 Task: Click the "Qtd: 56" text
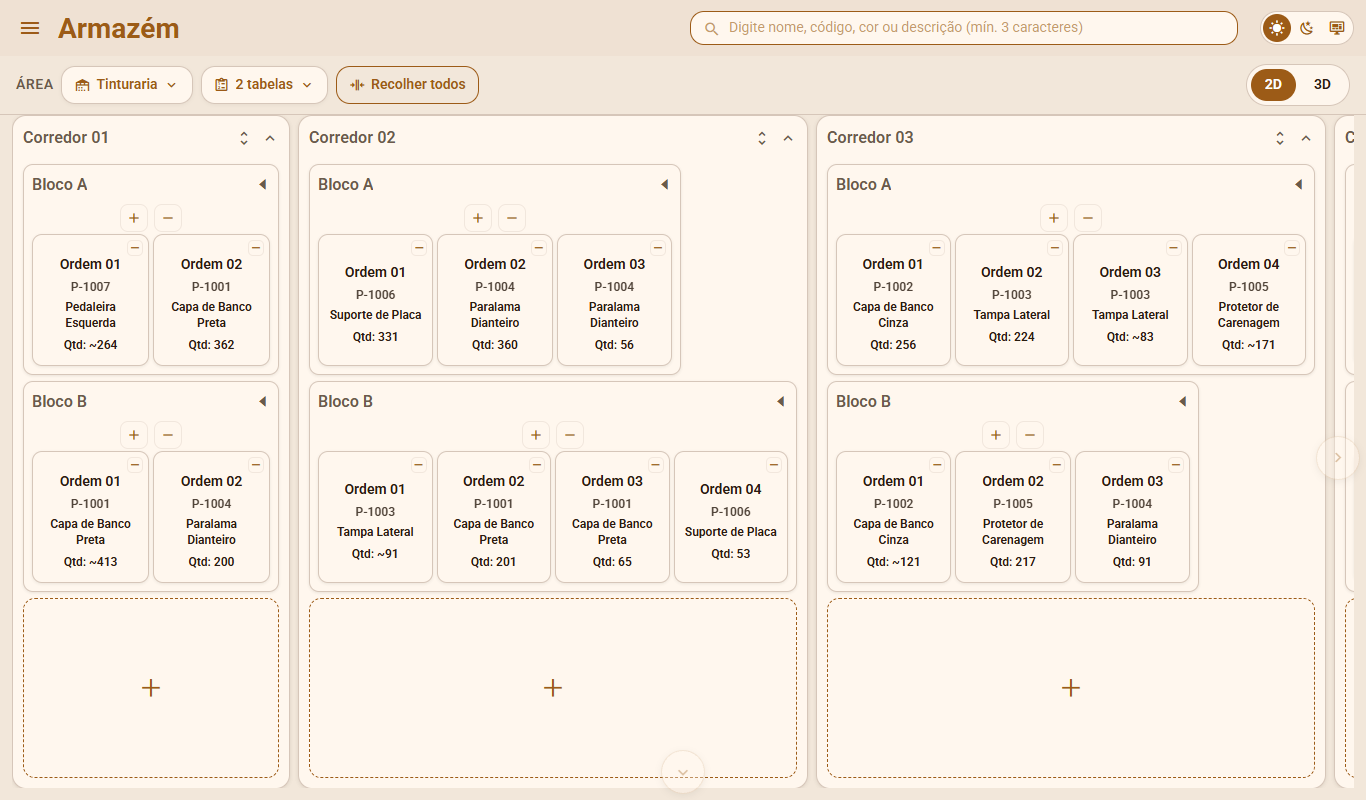pos(614,345)
